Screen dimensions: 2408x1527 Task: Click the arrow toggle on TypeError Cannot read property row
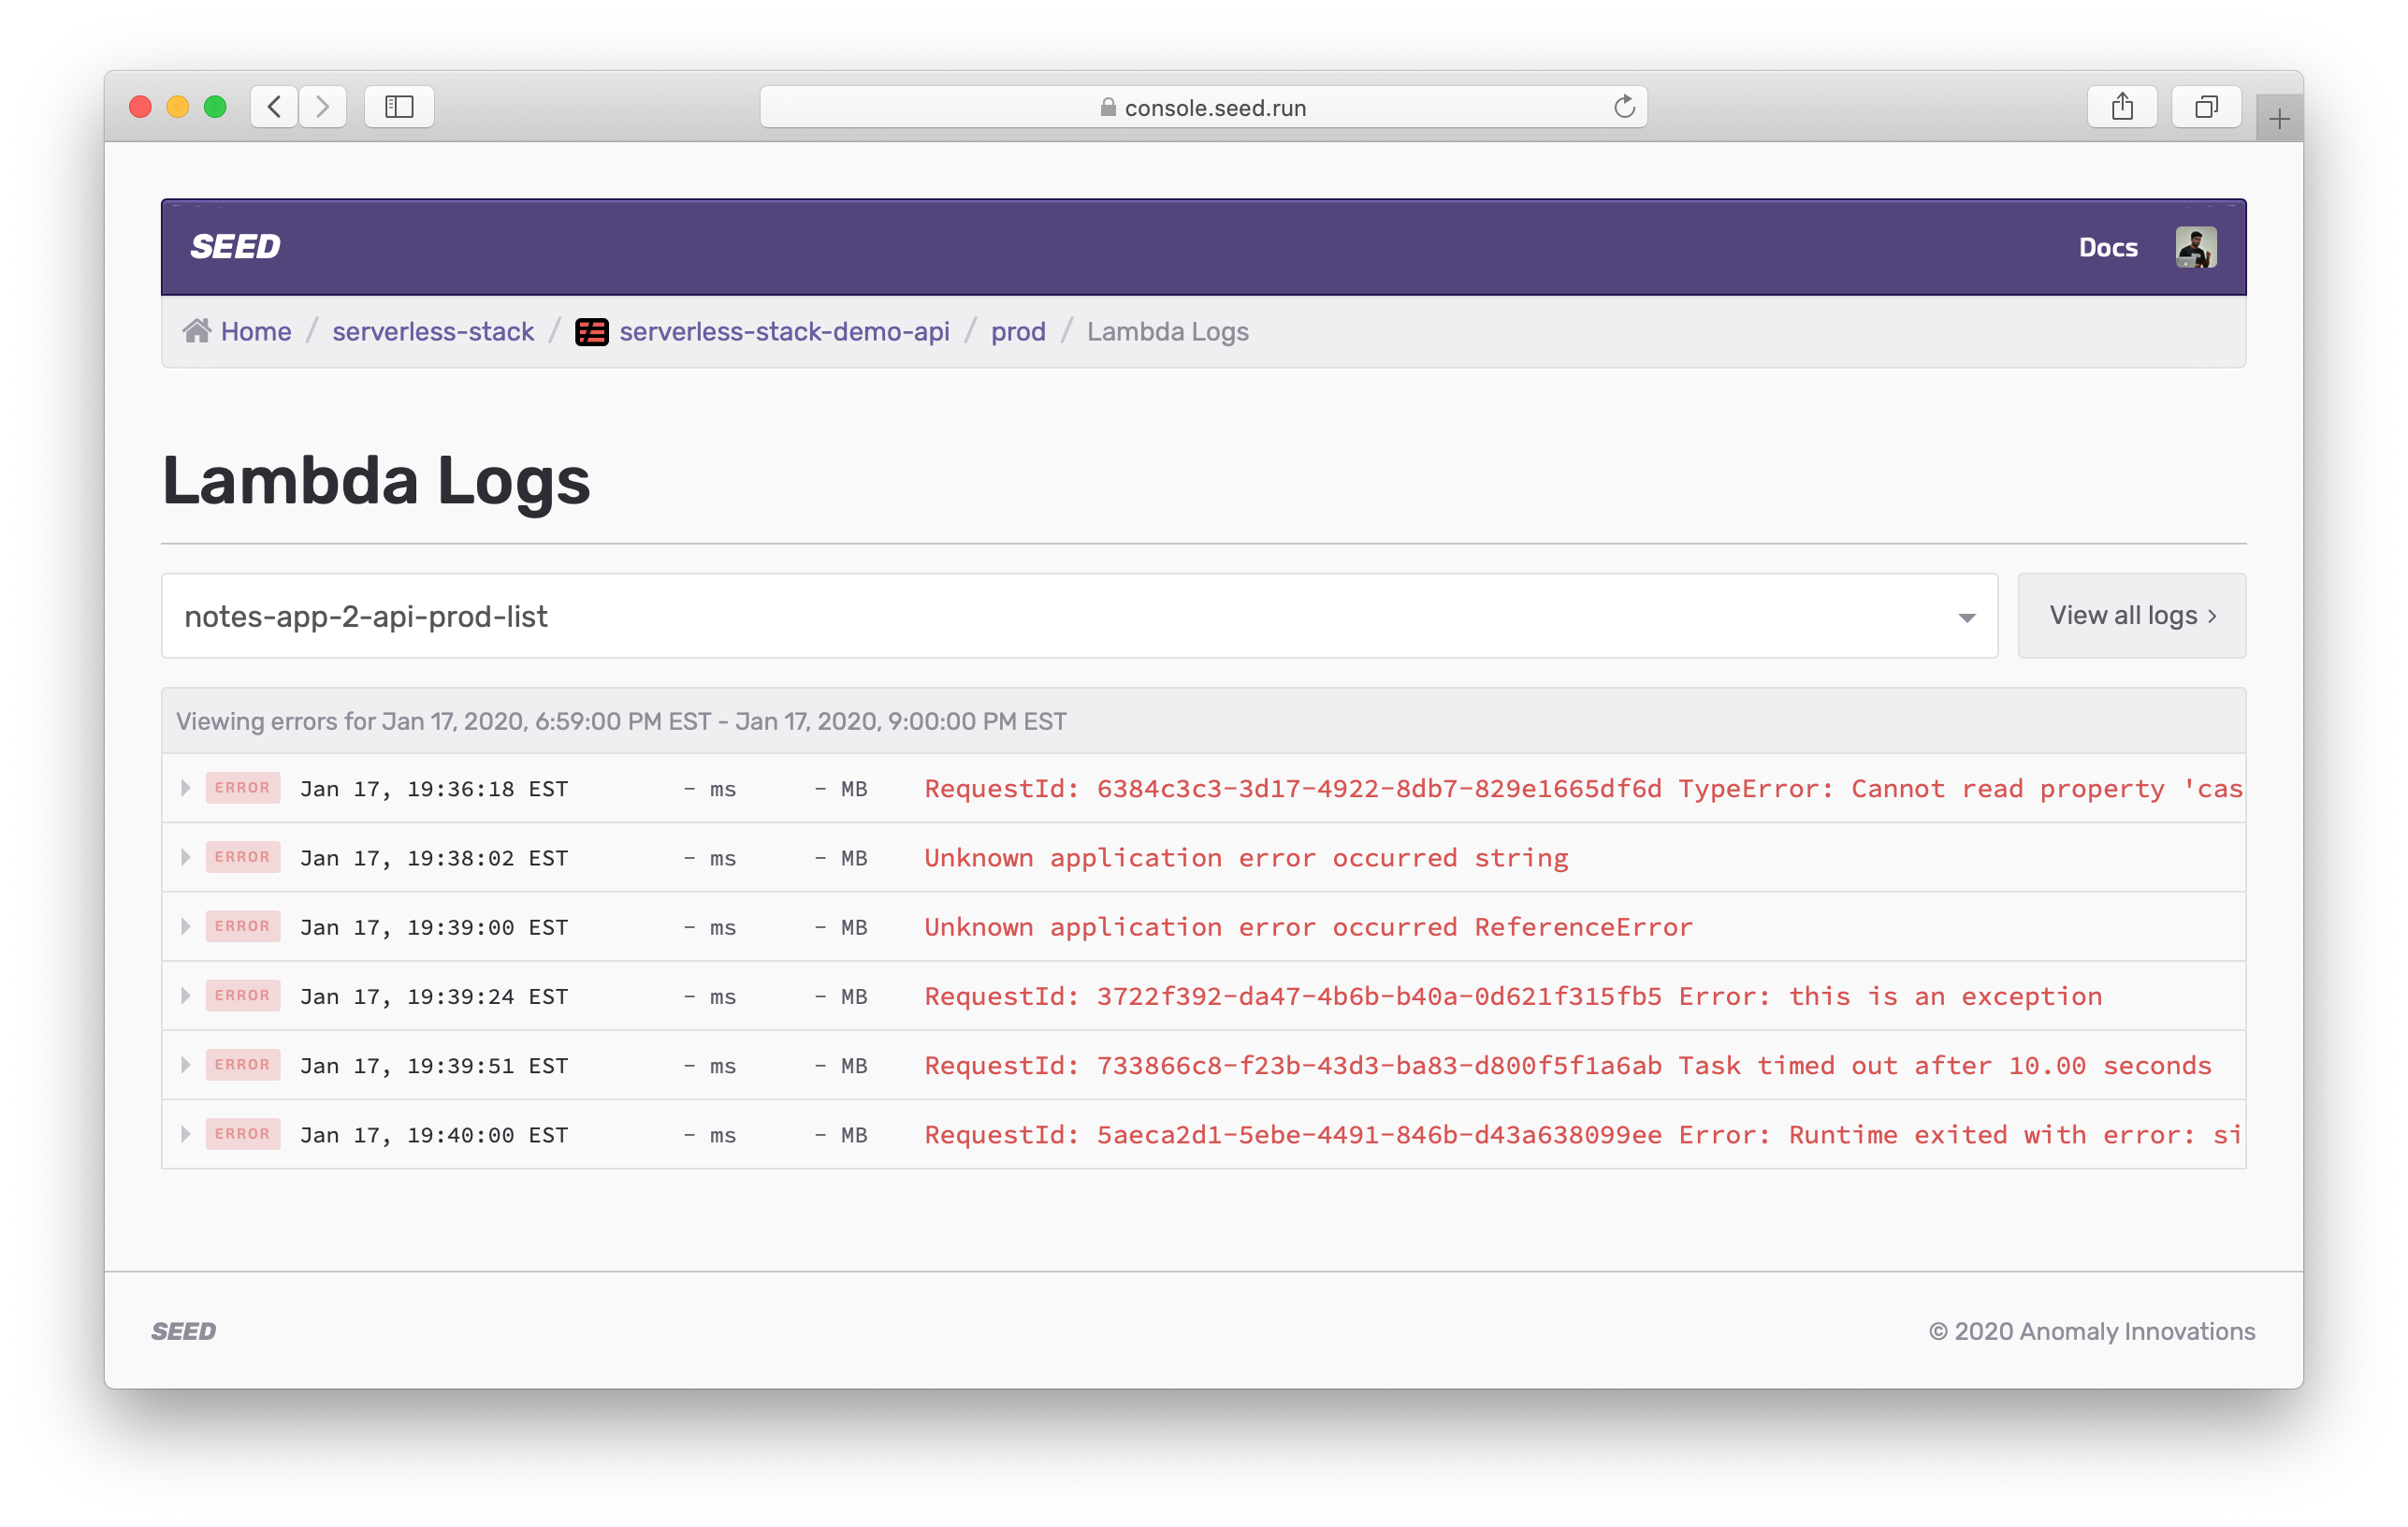click(186, 788)
